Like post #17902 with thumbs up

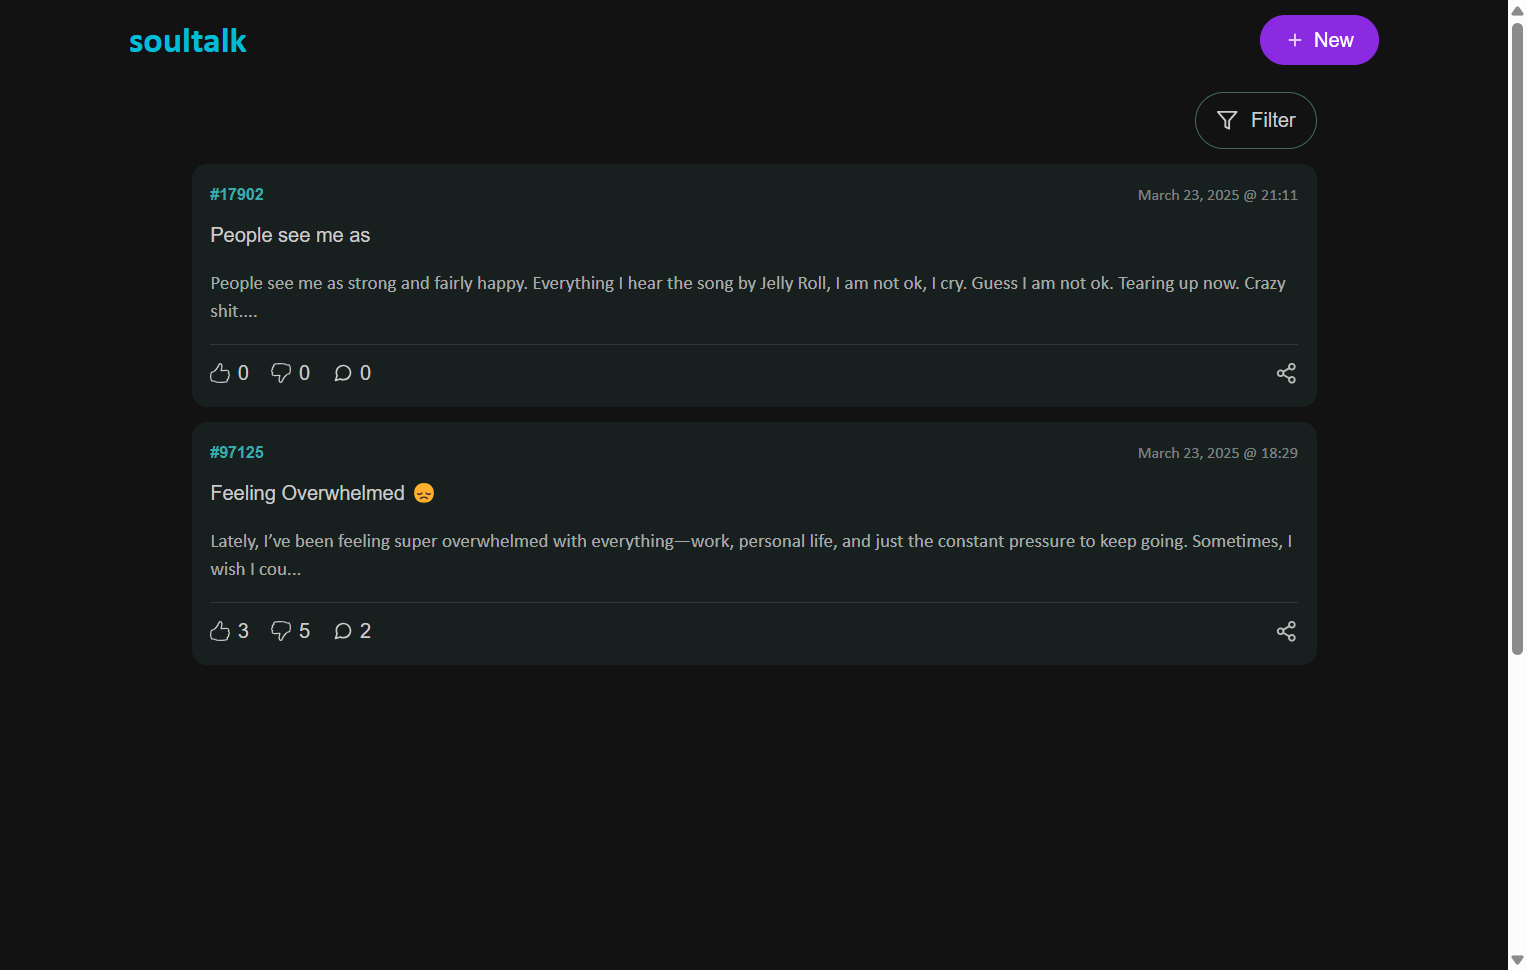pos(220,373)
